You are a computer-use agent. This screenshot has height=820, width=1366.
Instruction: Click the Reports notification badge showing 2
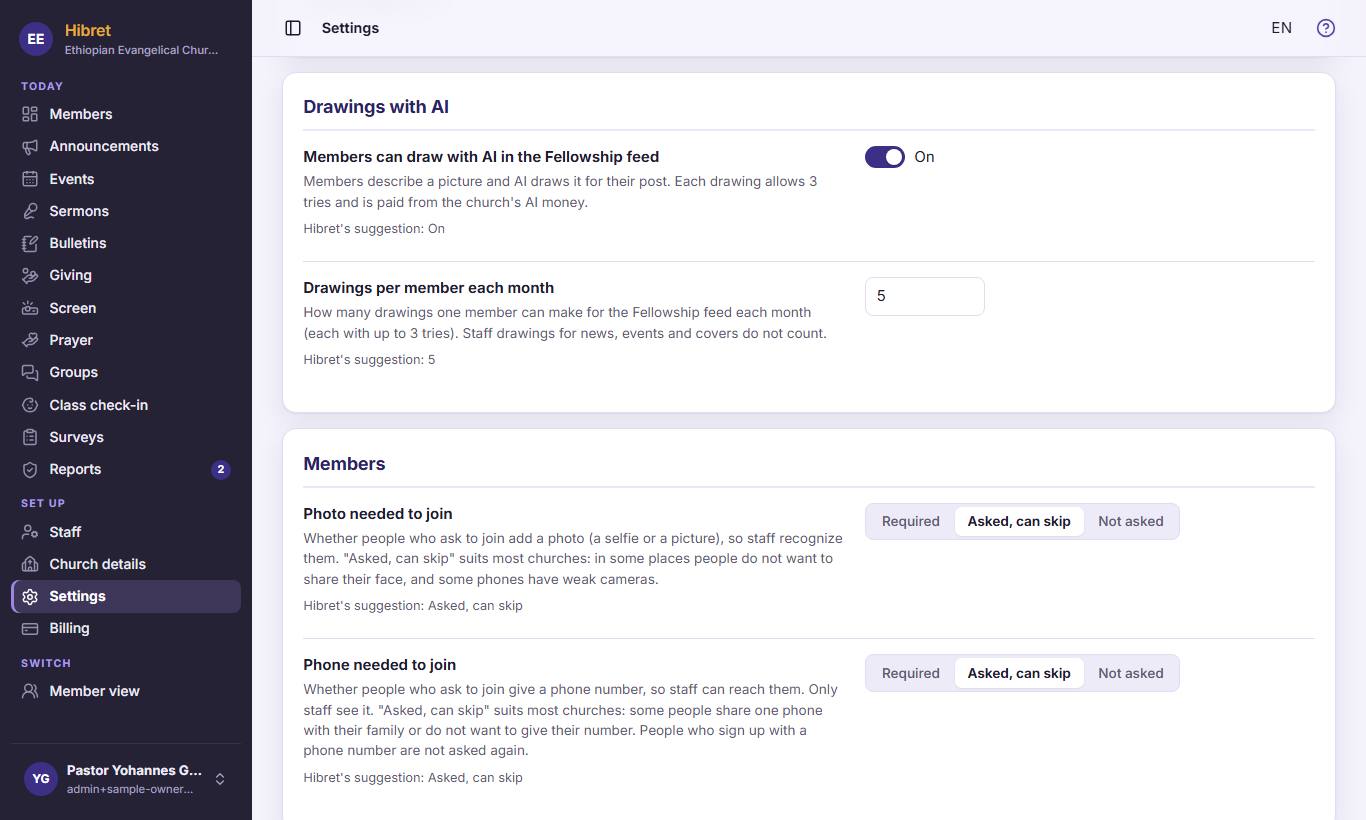click(221, 469)
